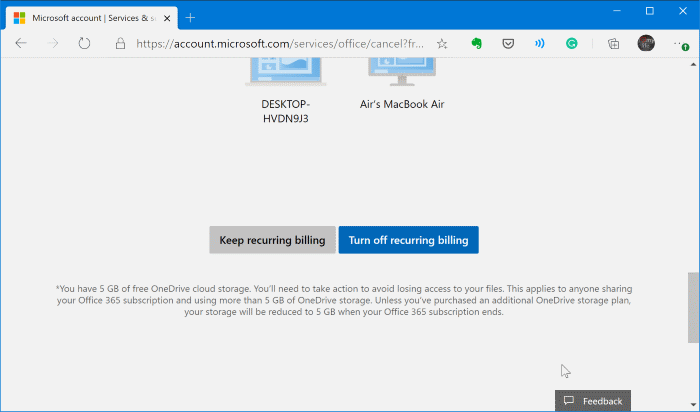
Task: Click the vertical scrollbar thumb
Action: tap(693, 308)
